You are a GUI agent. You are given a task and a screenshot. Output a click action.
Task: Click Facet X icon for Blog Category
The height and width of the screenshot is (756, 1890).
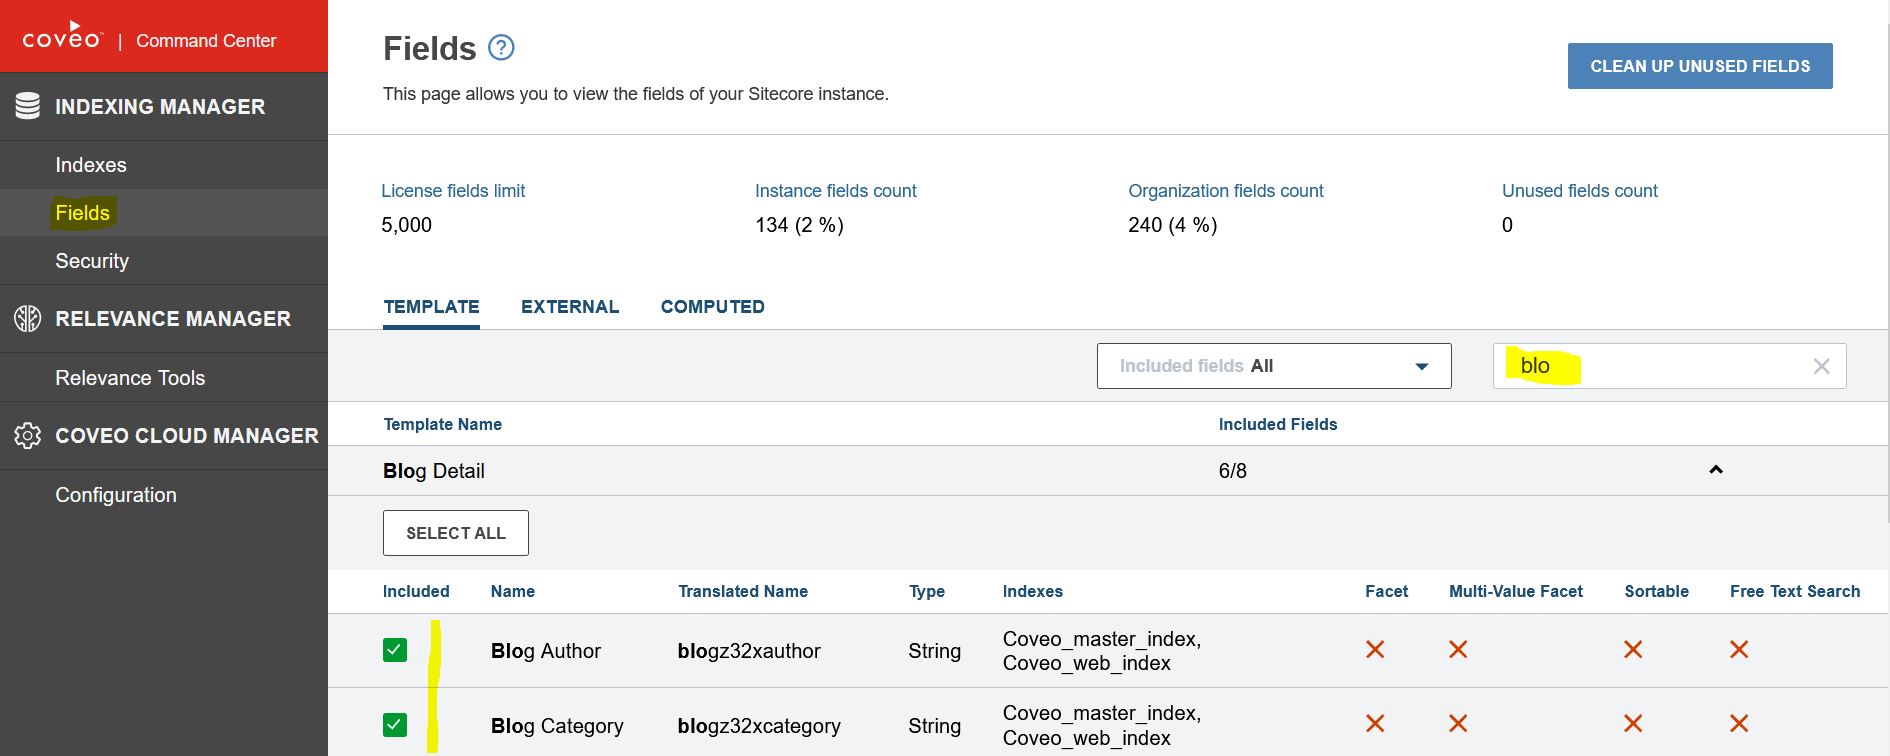click(1375, 723)
